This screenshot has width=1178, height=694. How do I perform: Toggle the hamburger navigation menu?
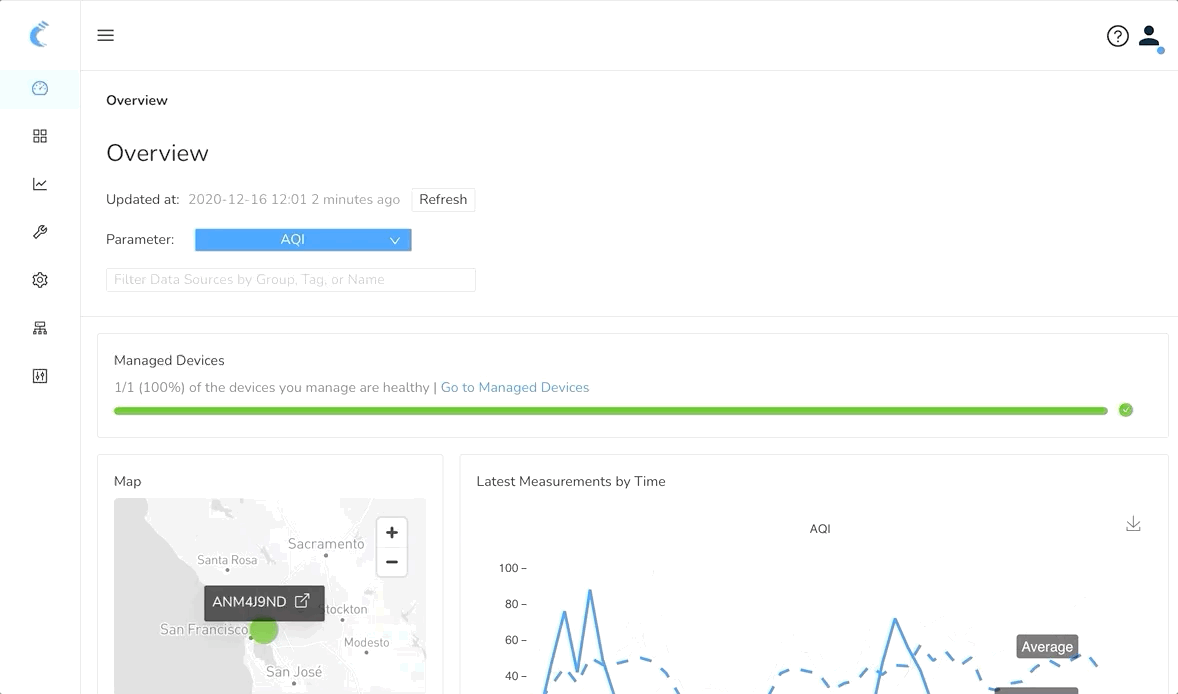tap(105, 35)
